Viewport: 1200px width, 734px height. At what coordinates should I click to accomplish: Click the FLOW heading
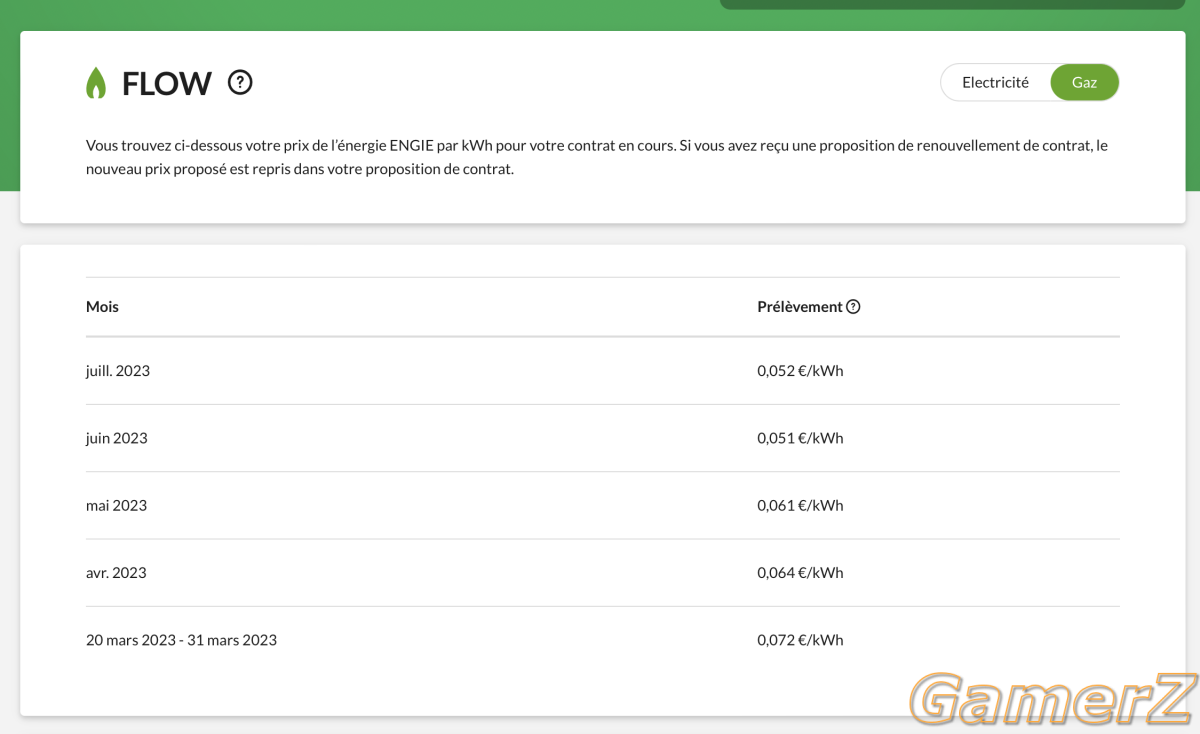click(x=166, y=83)
